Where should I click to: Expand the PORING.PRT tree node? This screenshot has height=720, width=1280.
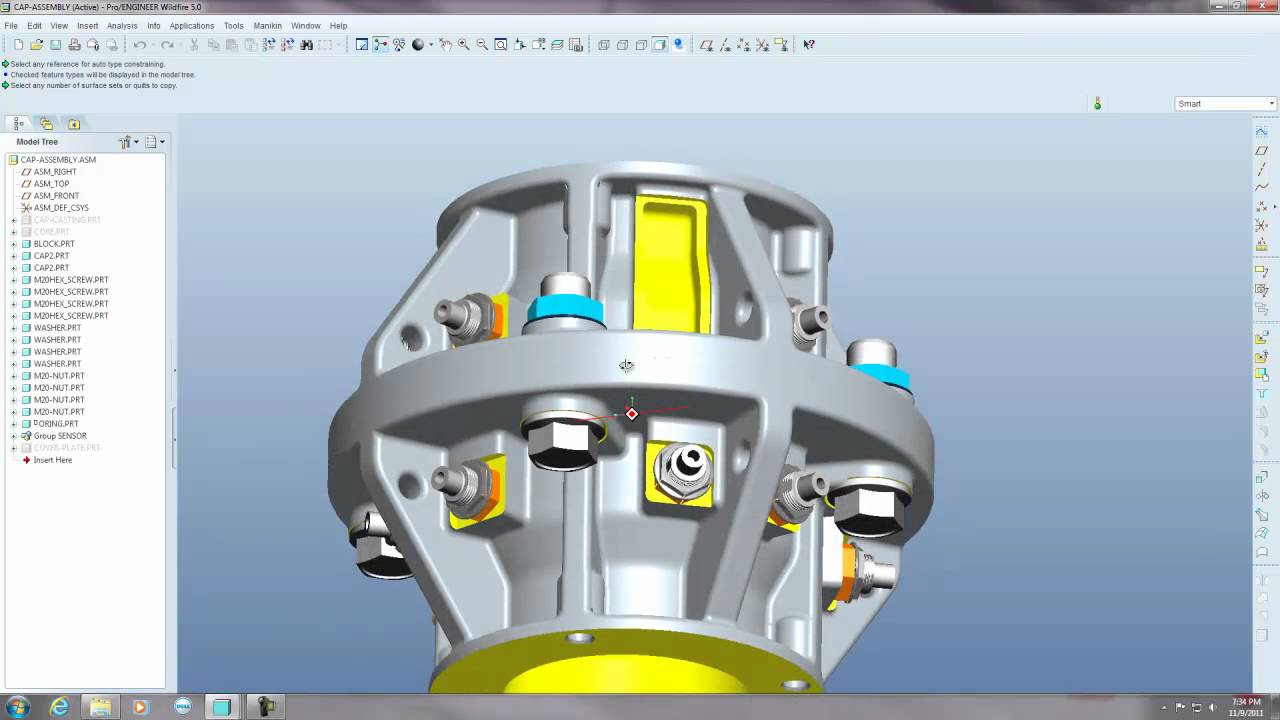point(14,424)
